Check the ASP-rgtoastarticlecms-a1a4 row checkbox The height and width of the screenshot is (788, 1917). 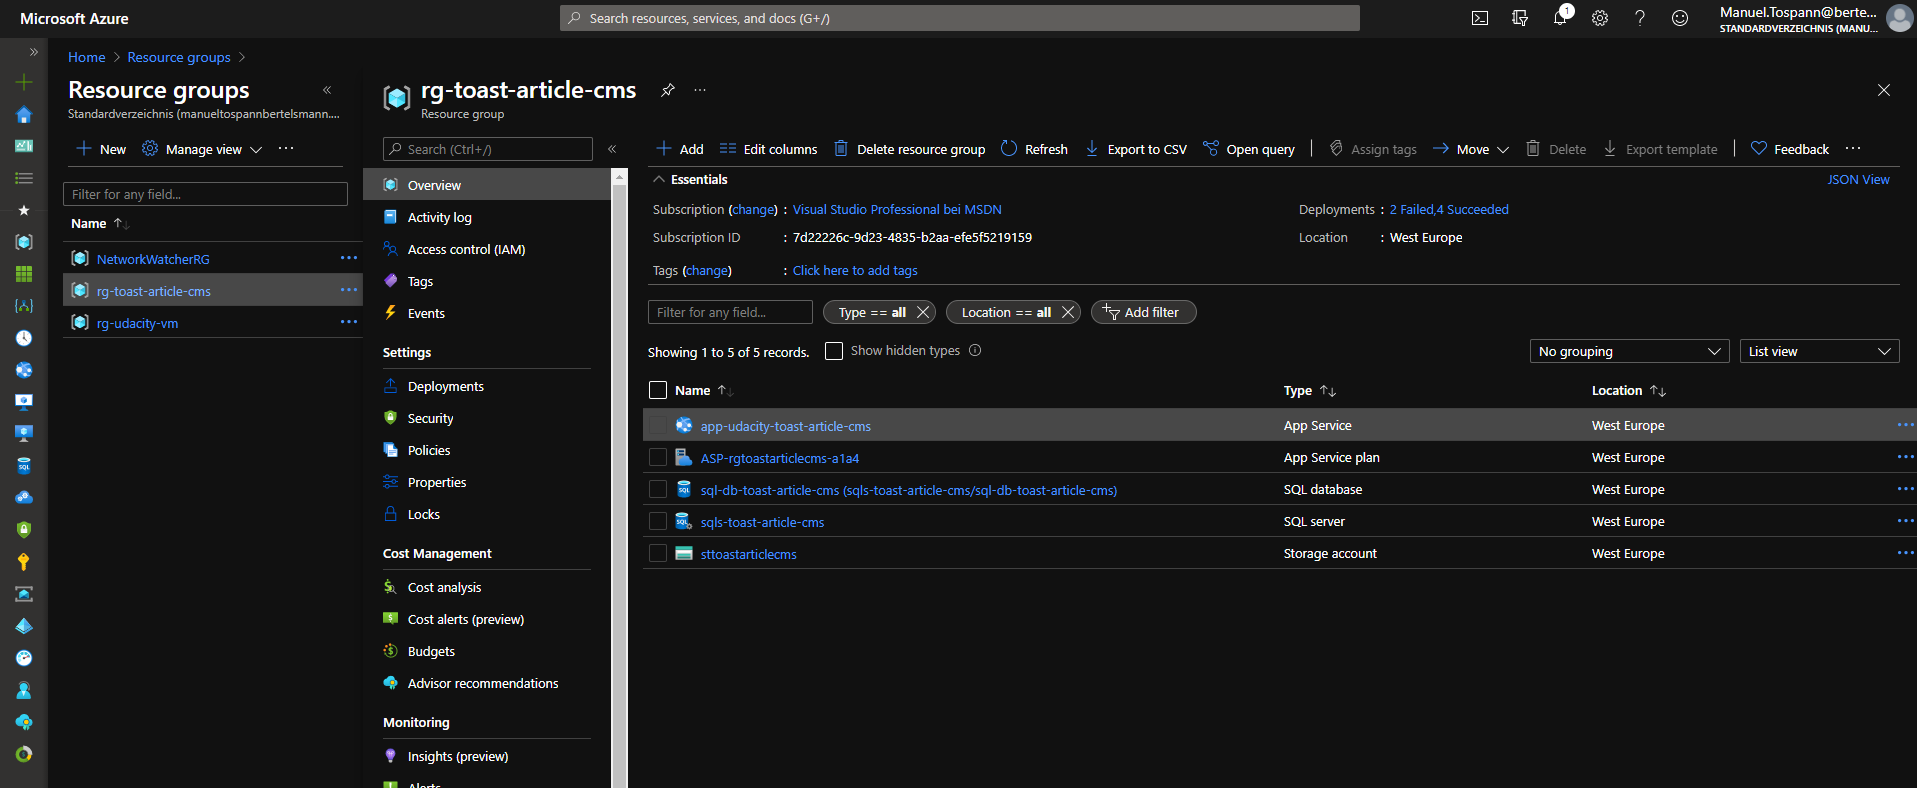pyautogui.click(x=658, y=458)
